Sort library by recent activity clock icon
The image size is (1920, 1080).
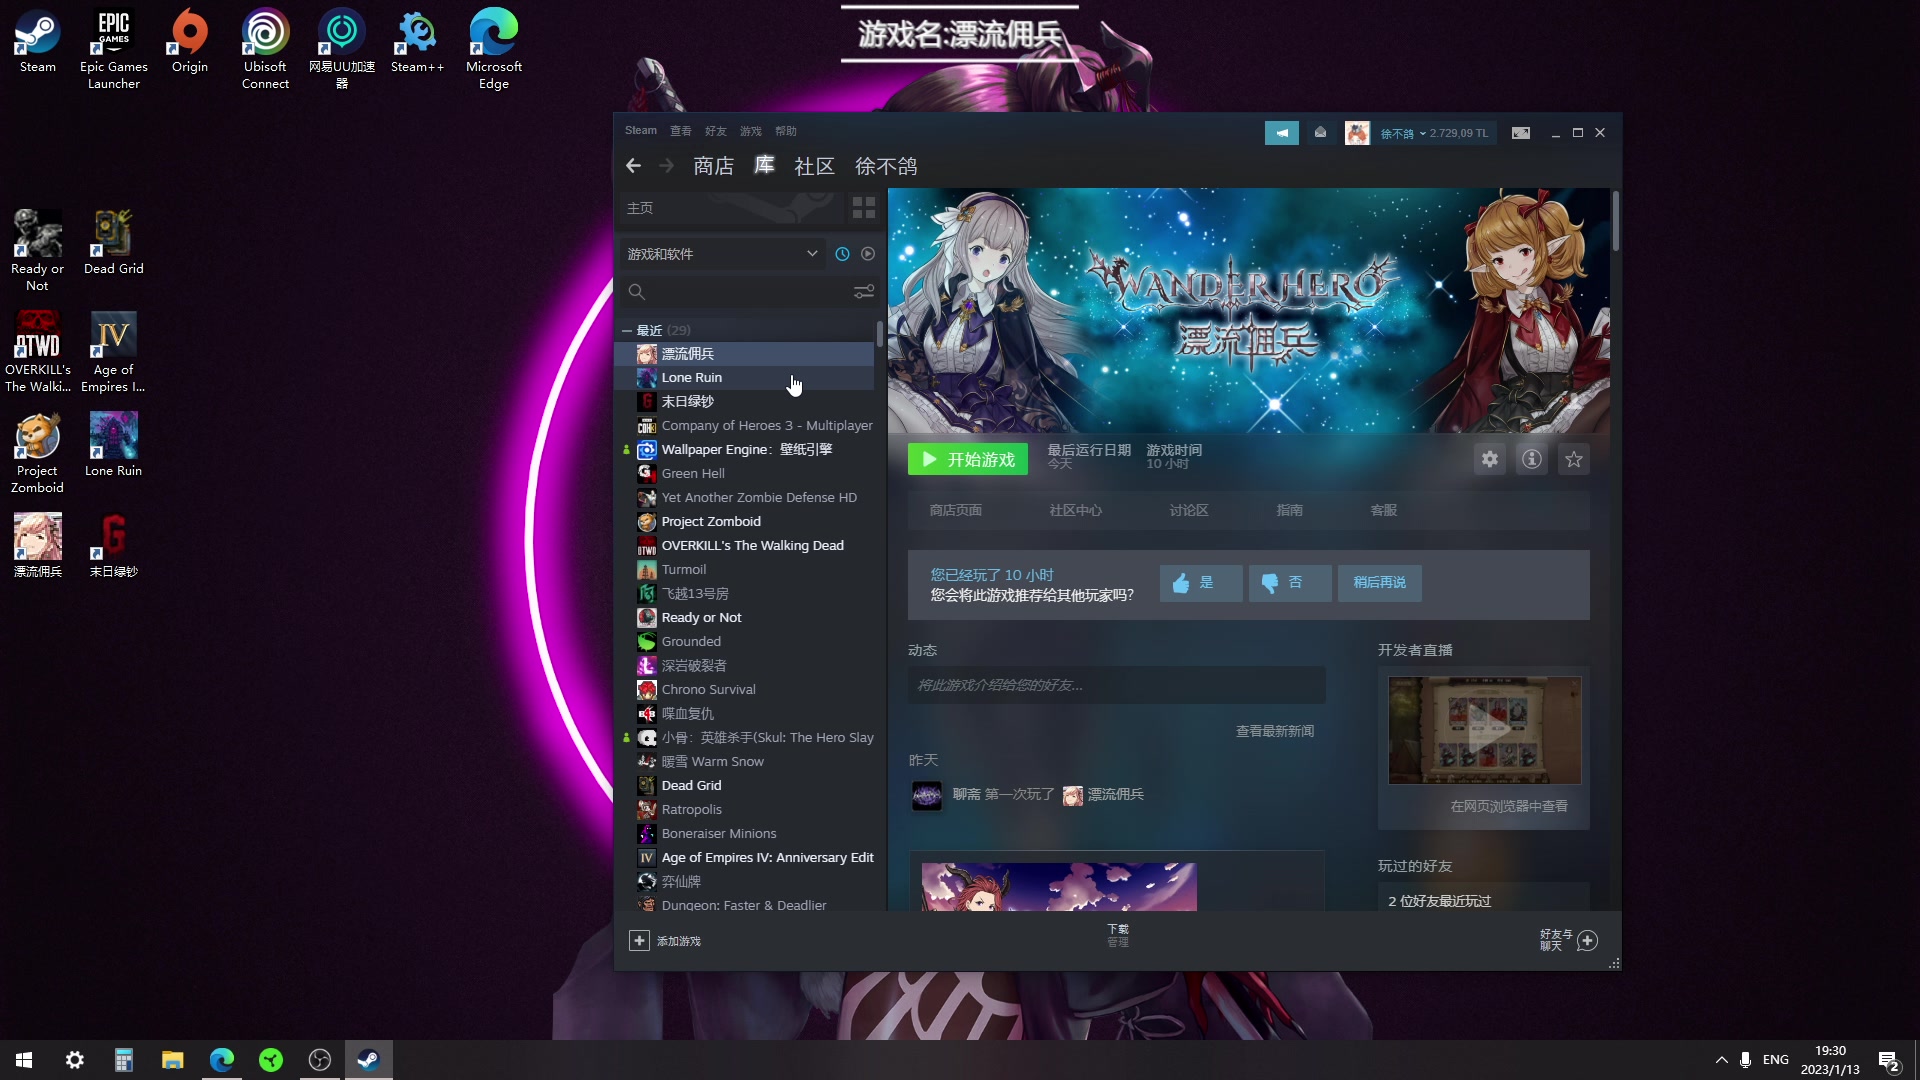pos(842,254)
